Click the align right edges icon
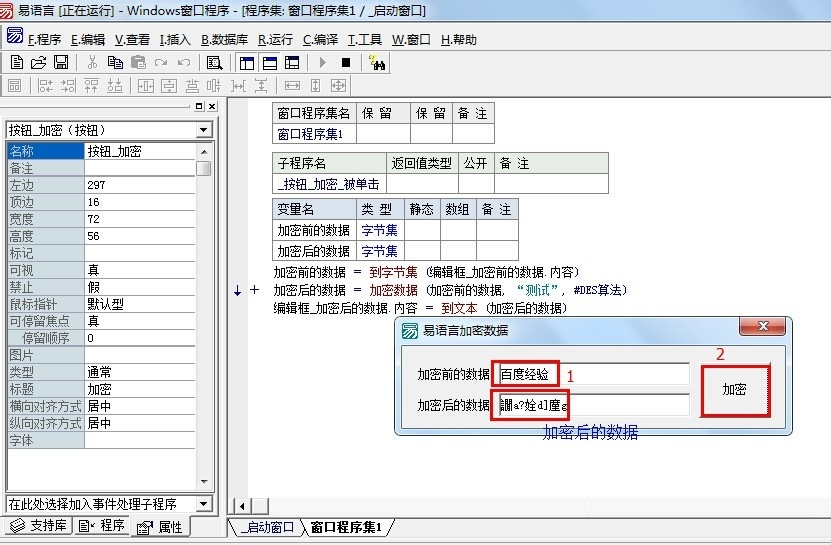Image resolution: width=831 pixels, height=545 pixels. pyautogui.click(x=68, y=85)
